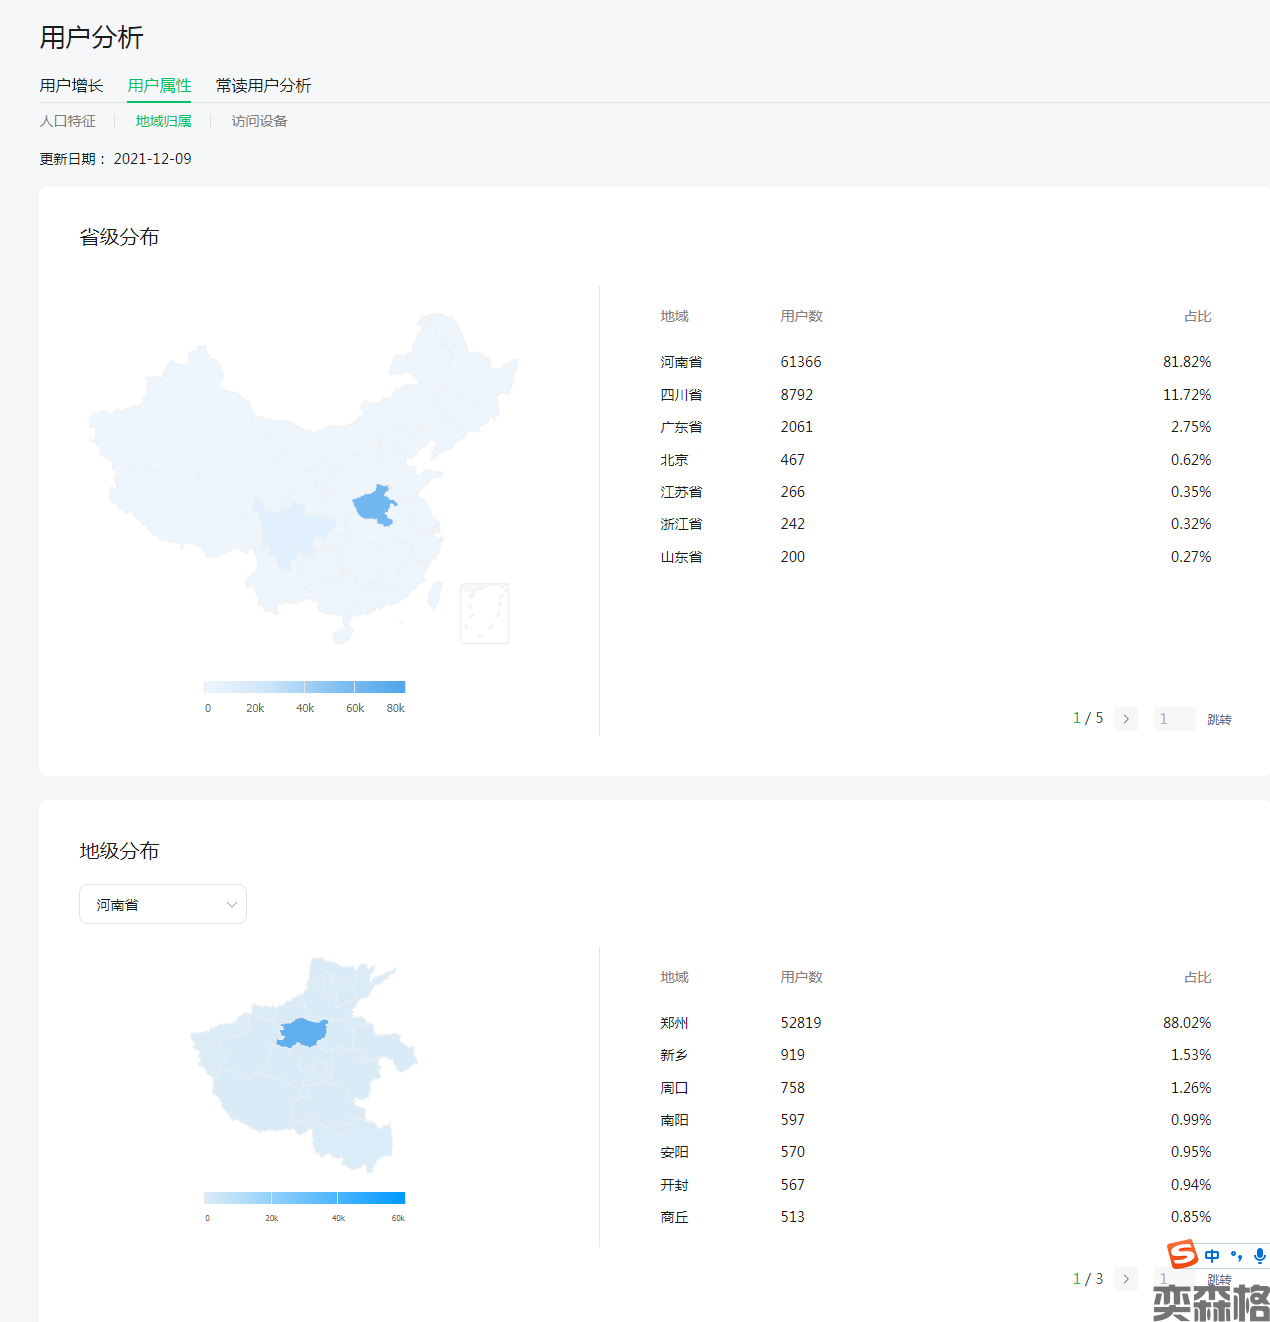This screenshot has height=1322, width=1270.
Task: Switch to the 用户增长 tab
Action: [71, 86]
